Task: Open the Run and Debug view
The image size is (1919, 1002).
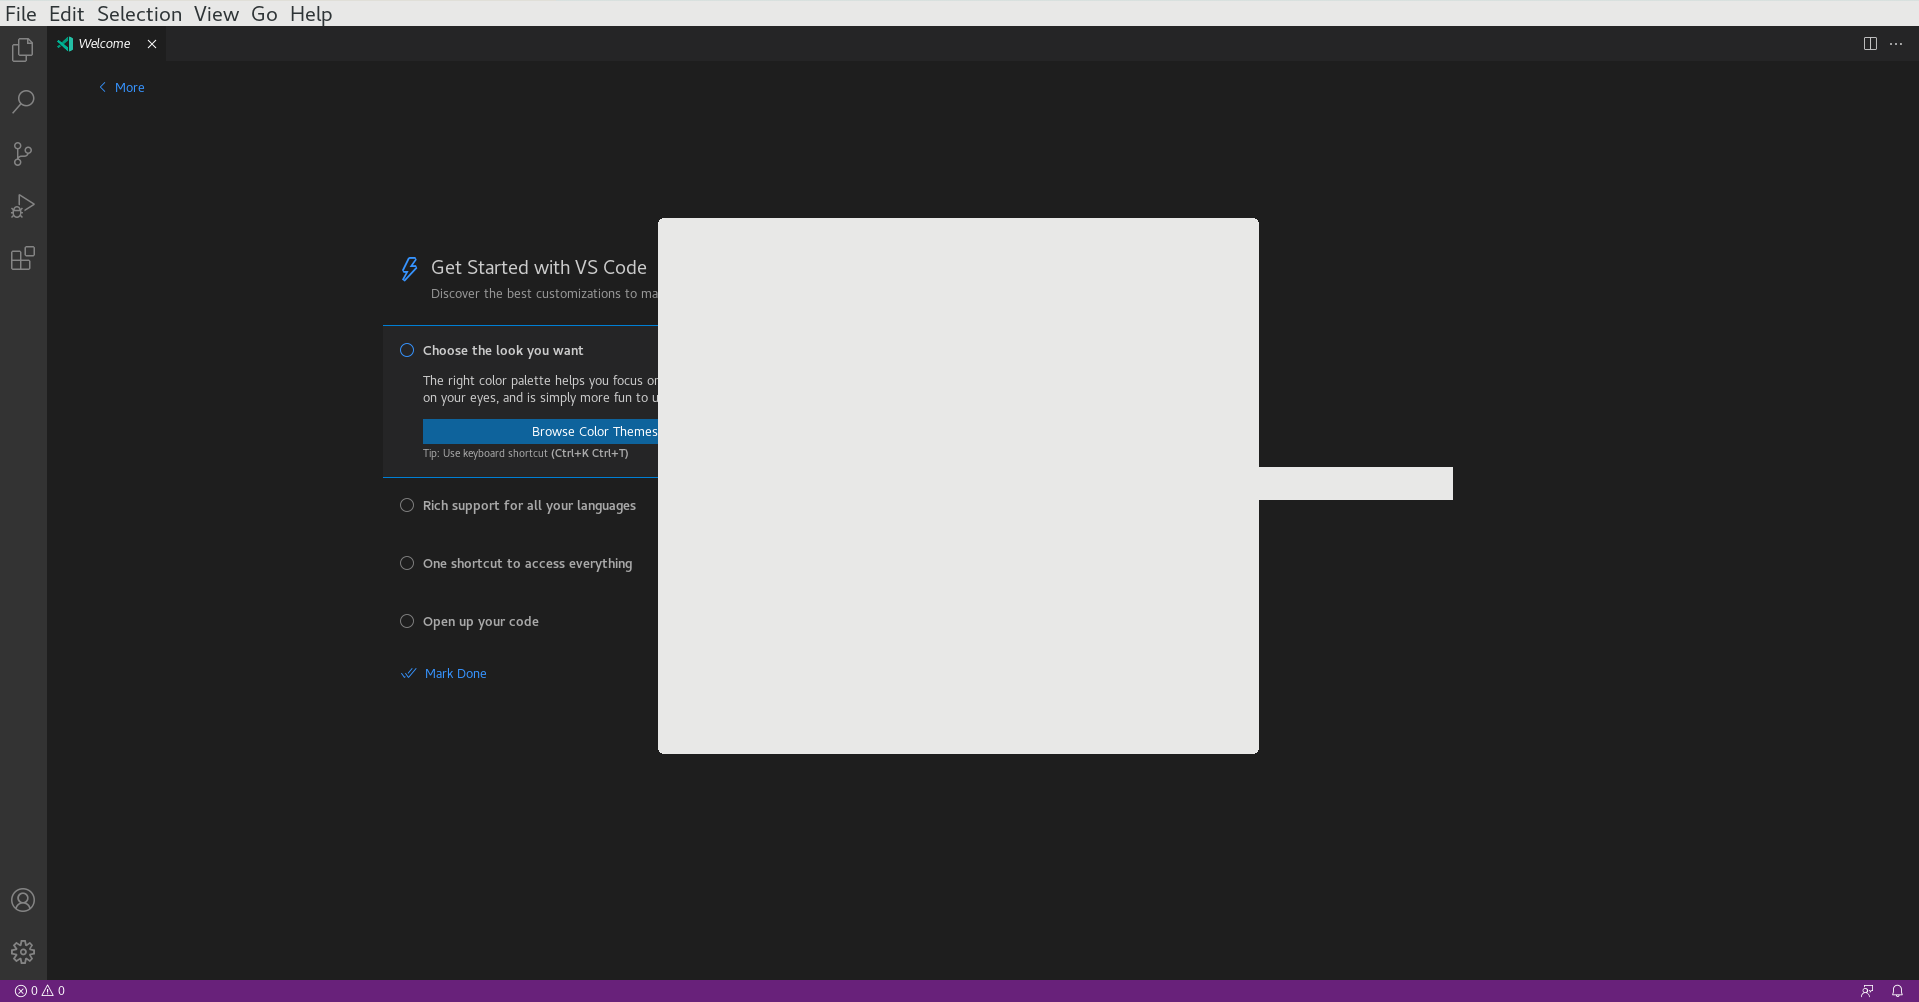Action: coord(22,206)
